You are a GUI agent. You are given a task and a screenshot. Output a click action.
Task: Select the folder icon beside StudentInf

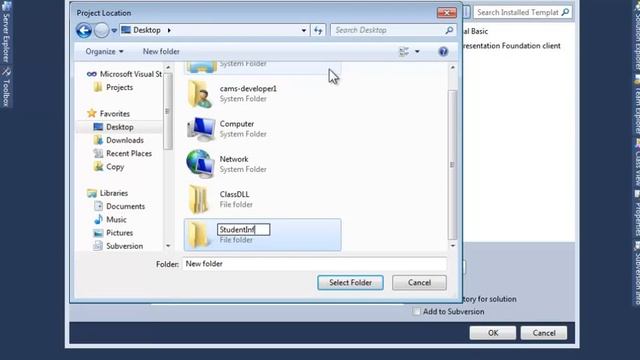coord(199,235)
